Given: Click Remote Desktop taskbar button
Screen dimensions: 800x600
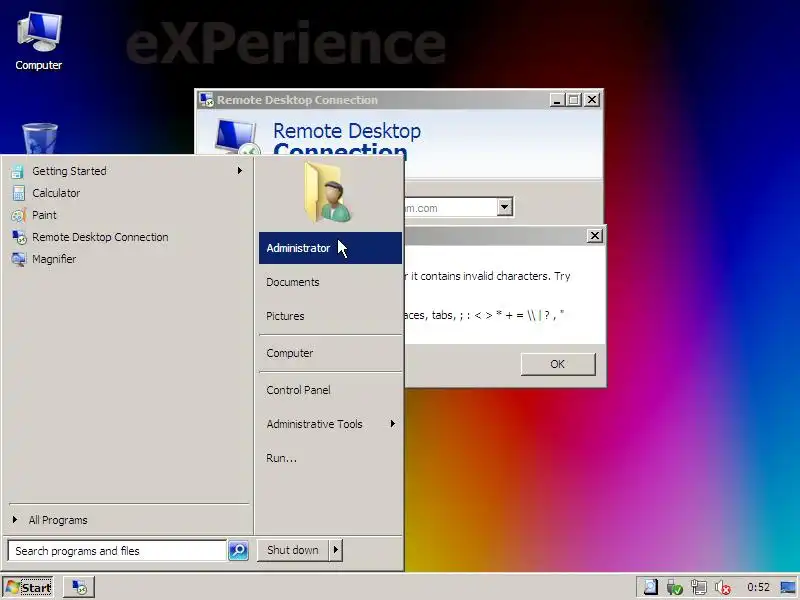Looking at the screenshot, I should pyautogui.click(x=79, y=587).
